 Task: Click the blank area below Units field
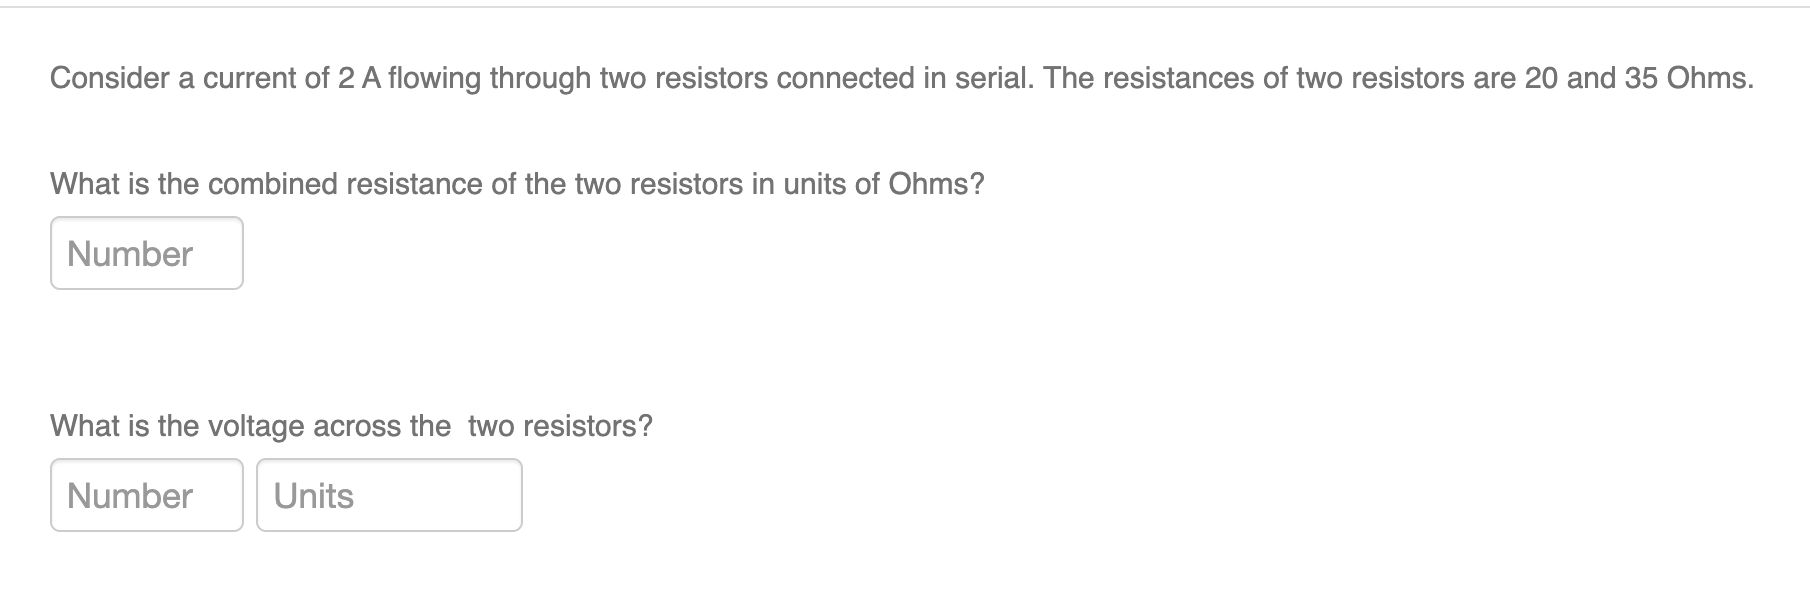pos(389,580)
